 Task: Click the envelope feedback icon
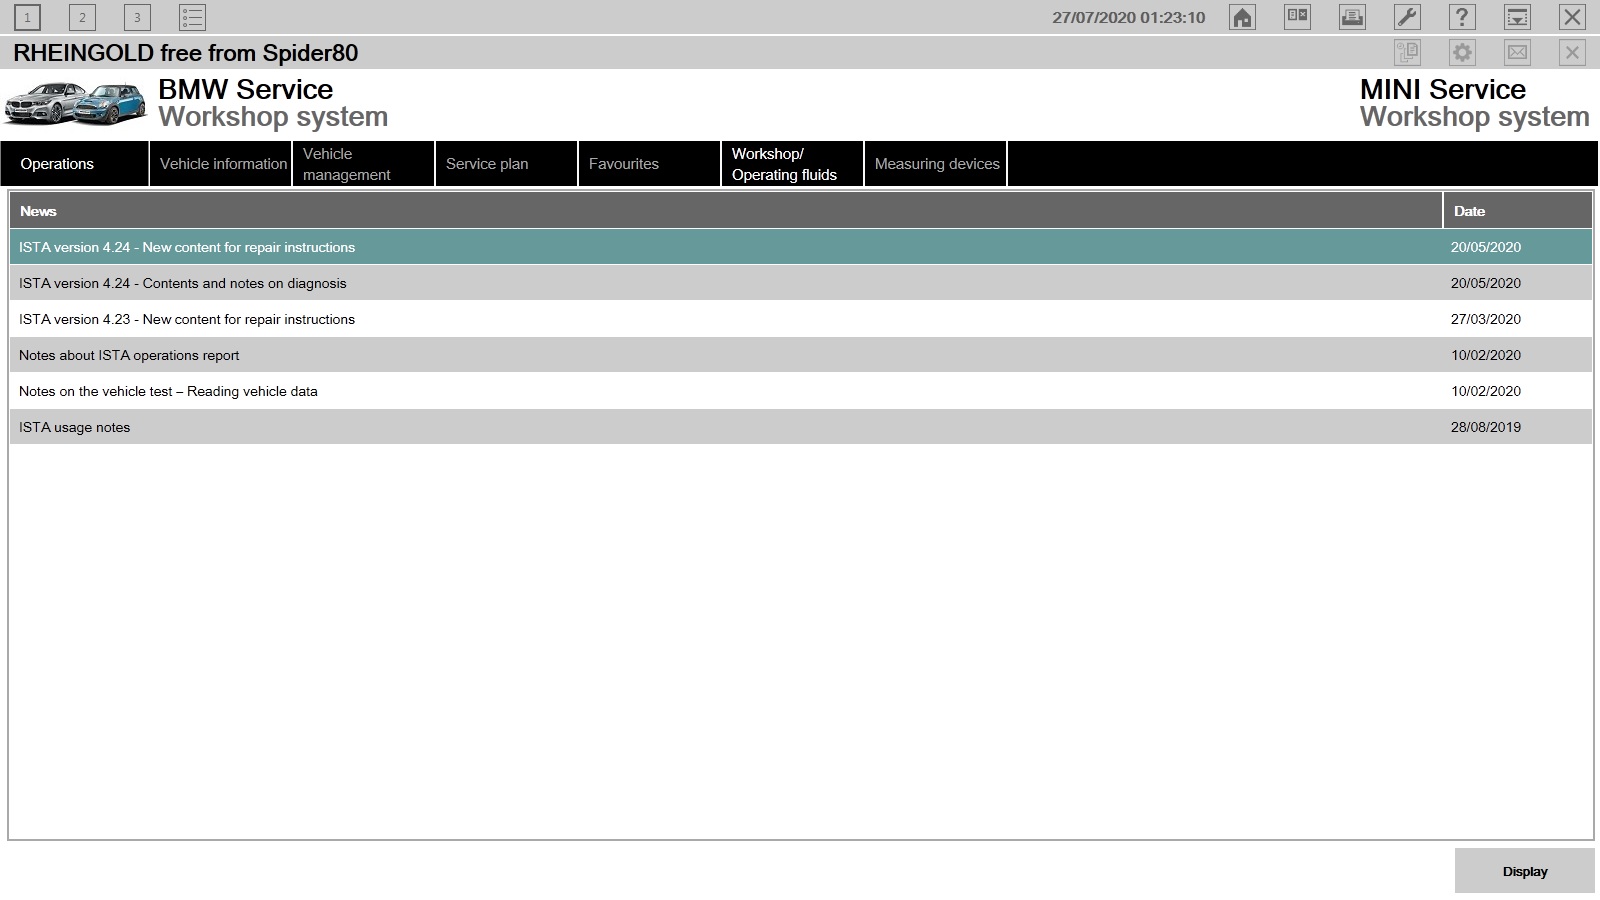click(x=1517, y=53)
